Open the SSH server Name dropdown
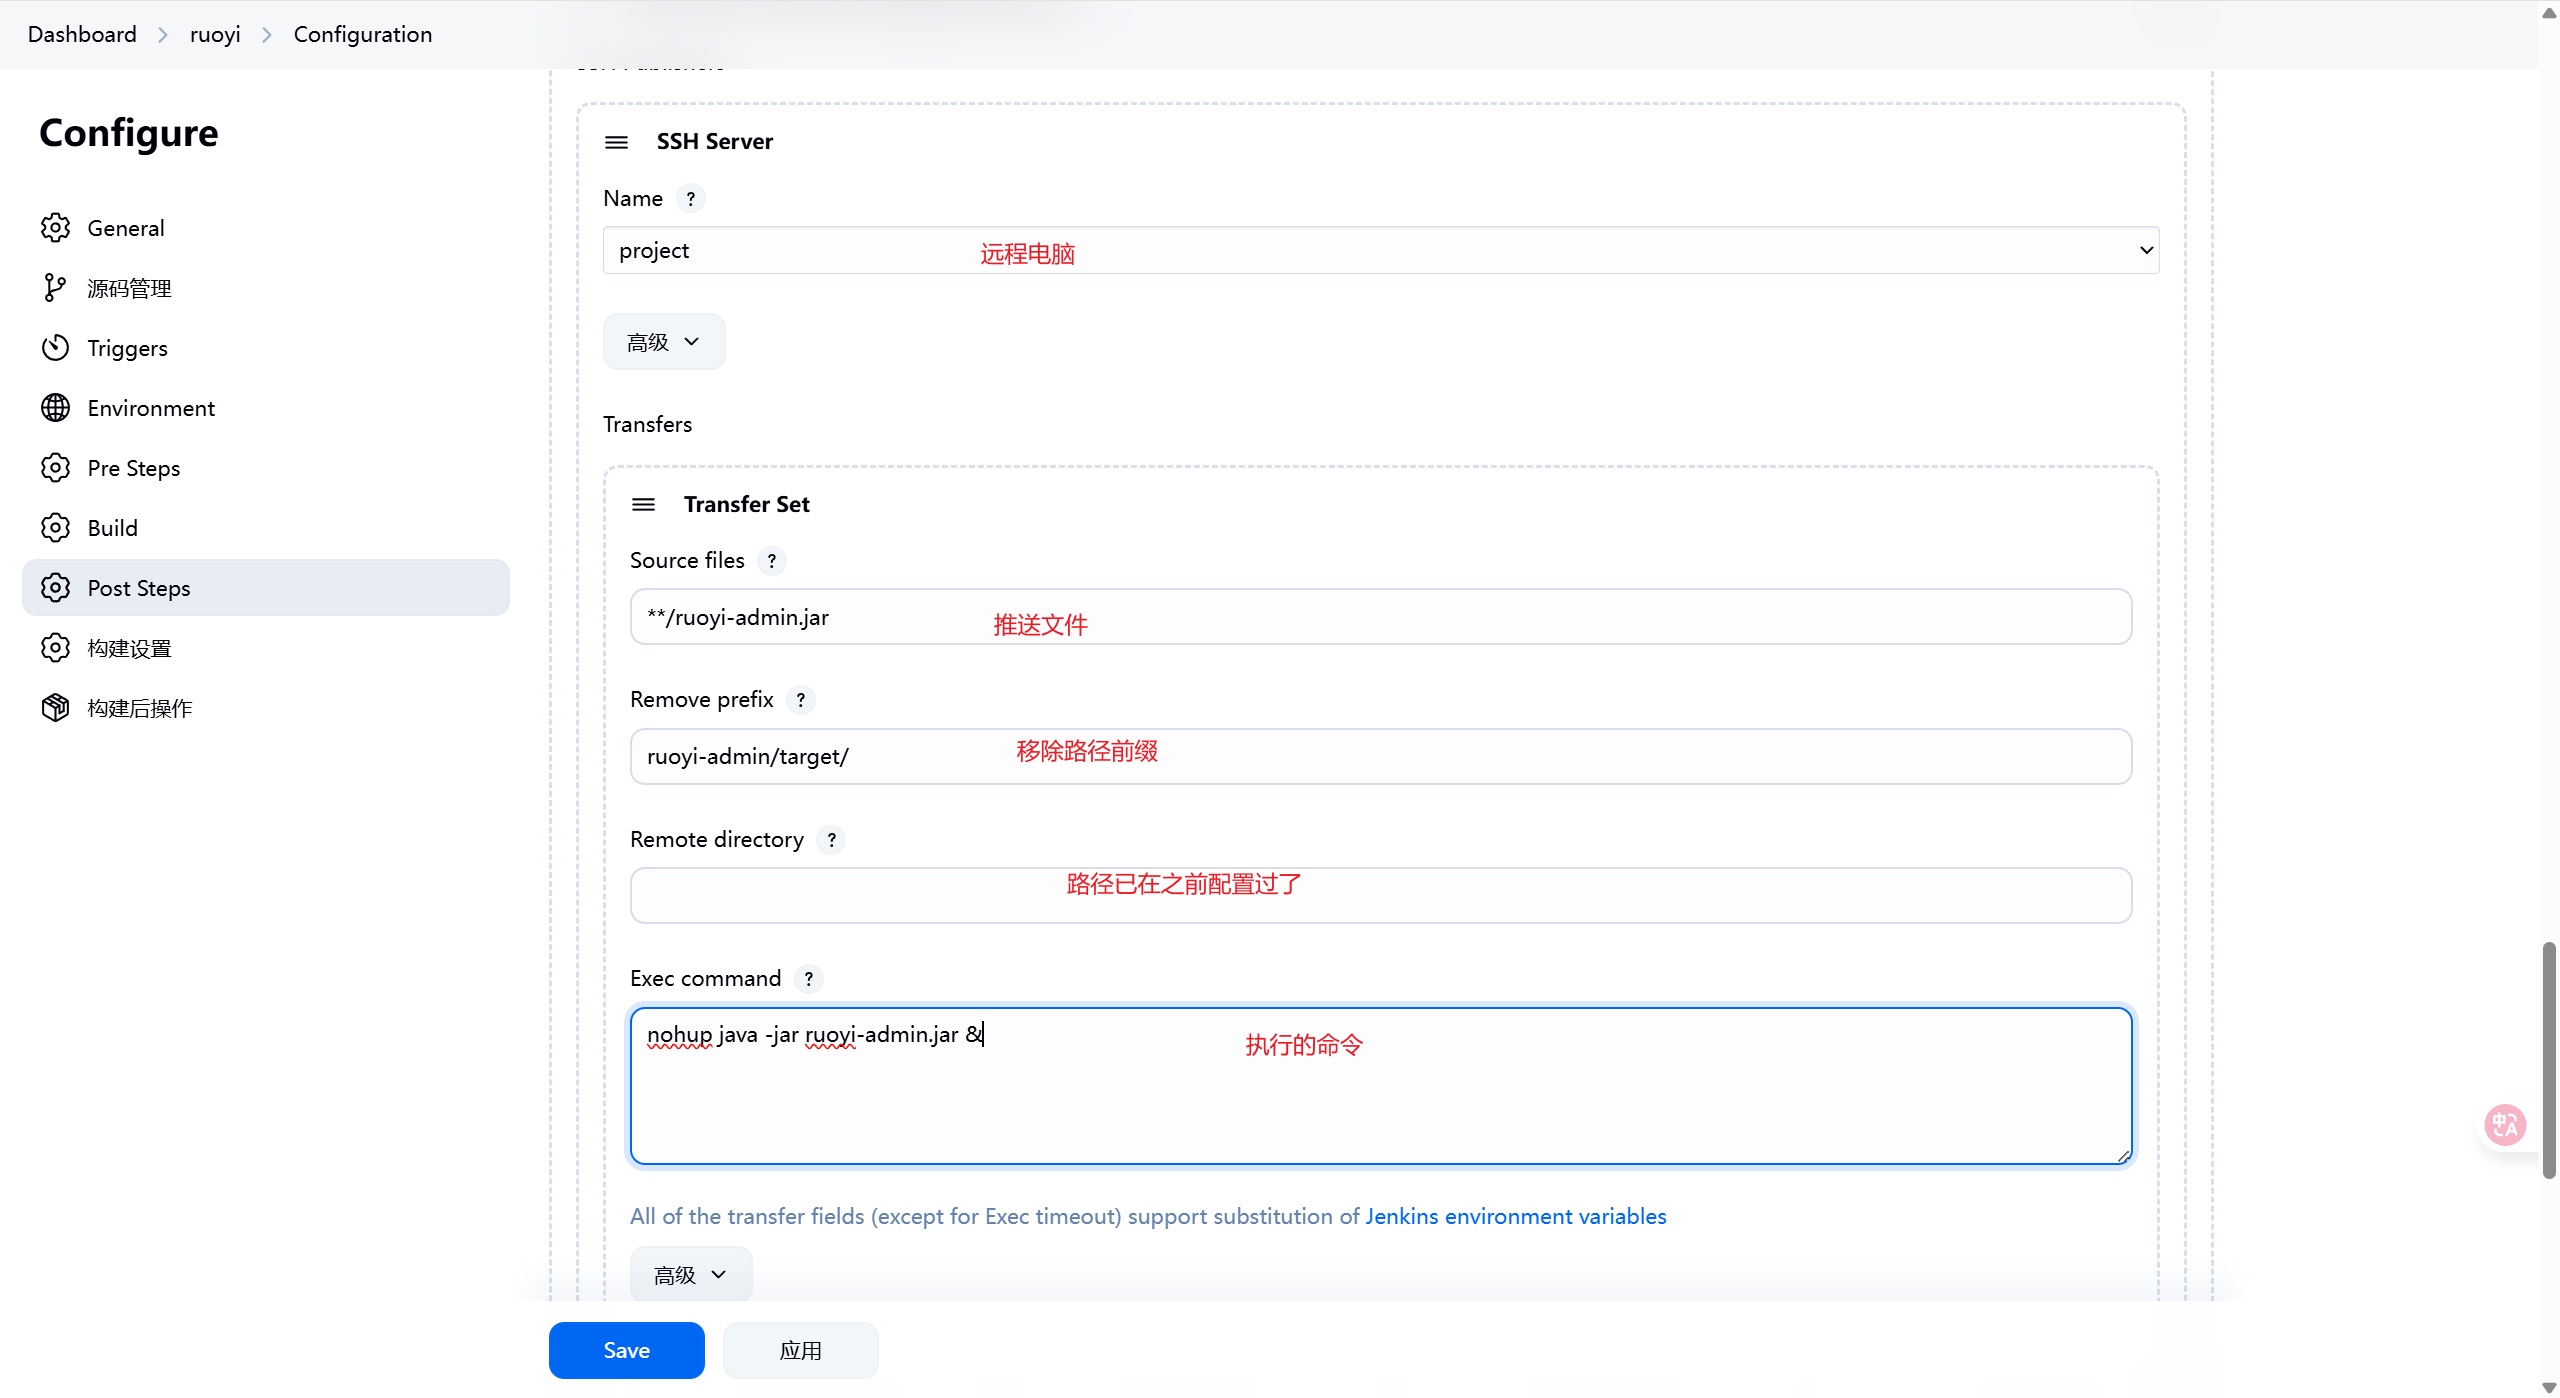Viewport: 2560px width, 1398px height. click(1380, 250)
